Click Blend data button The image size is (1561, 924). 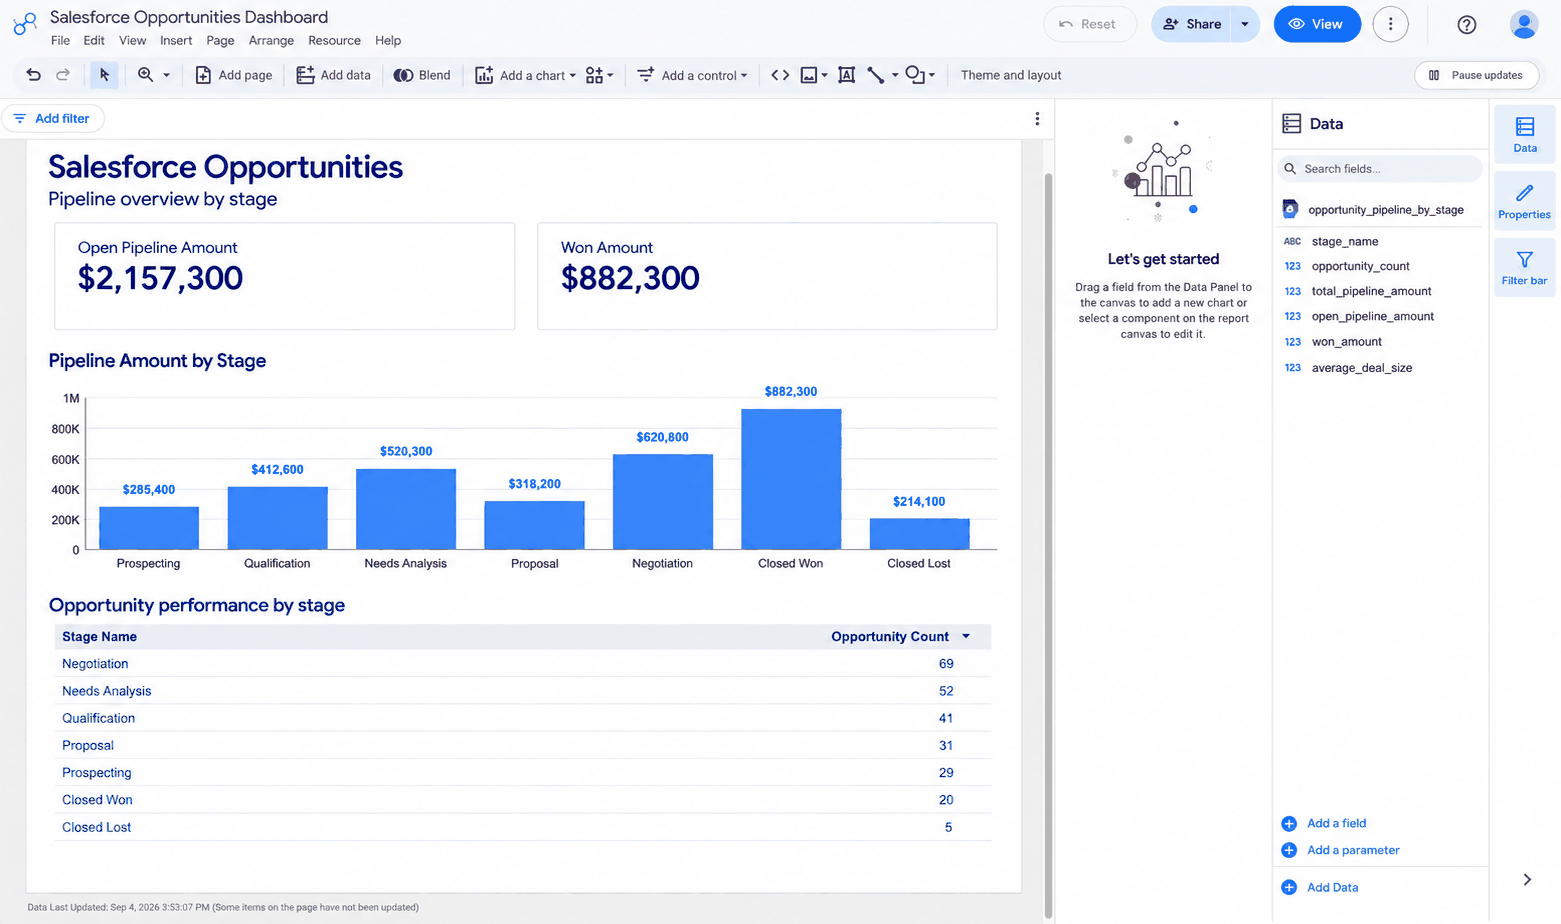click(422, 75)
